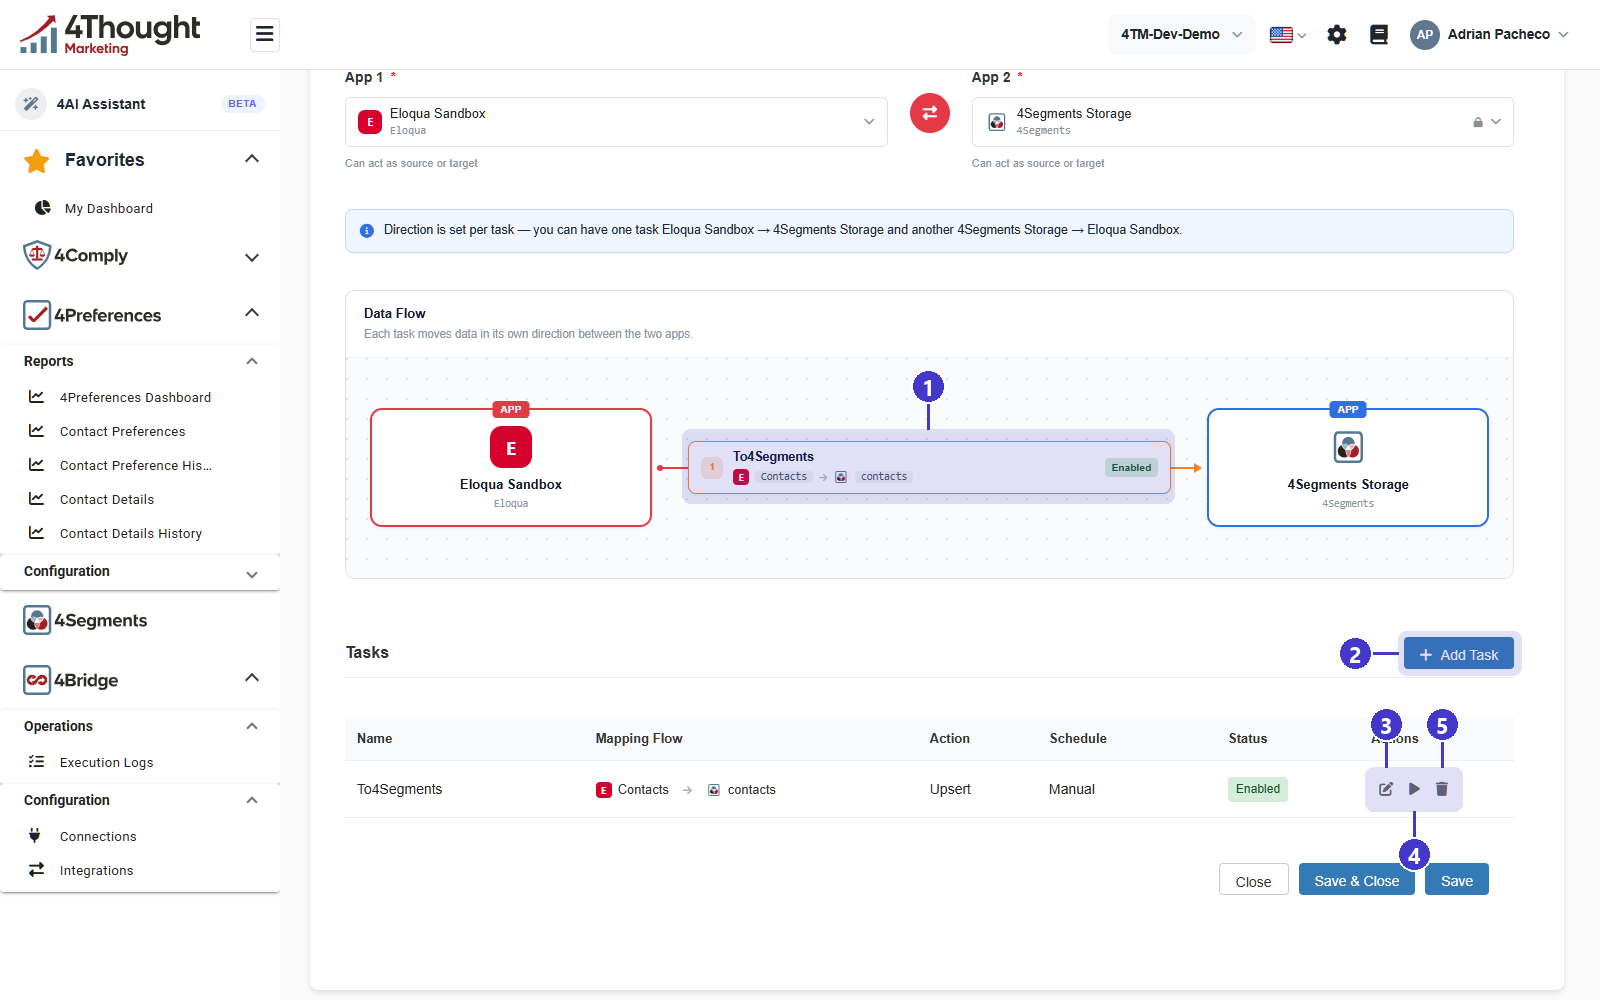
Task: Click the Enabled status in tasks table
Action: (x=1258, y=789)
